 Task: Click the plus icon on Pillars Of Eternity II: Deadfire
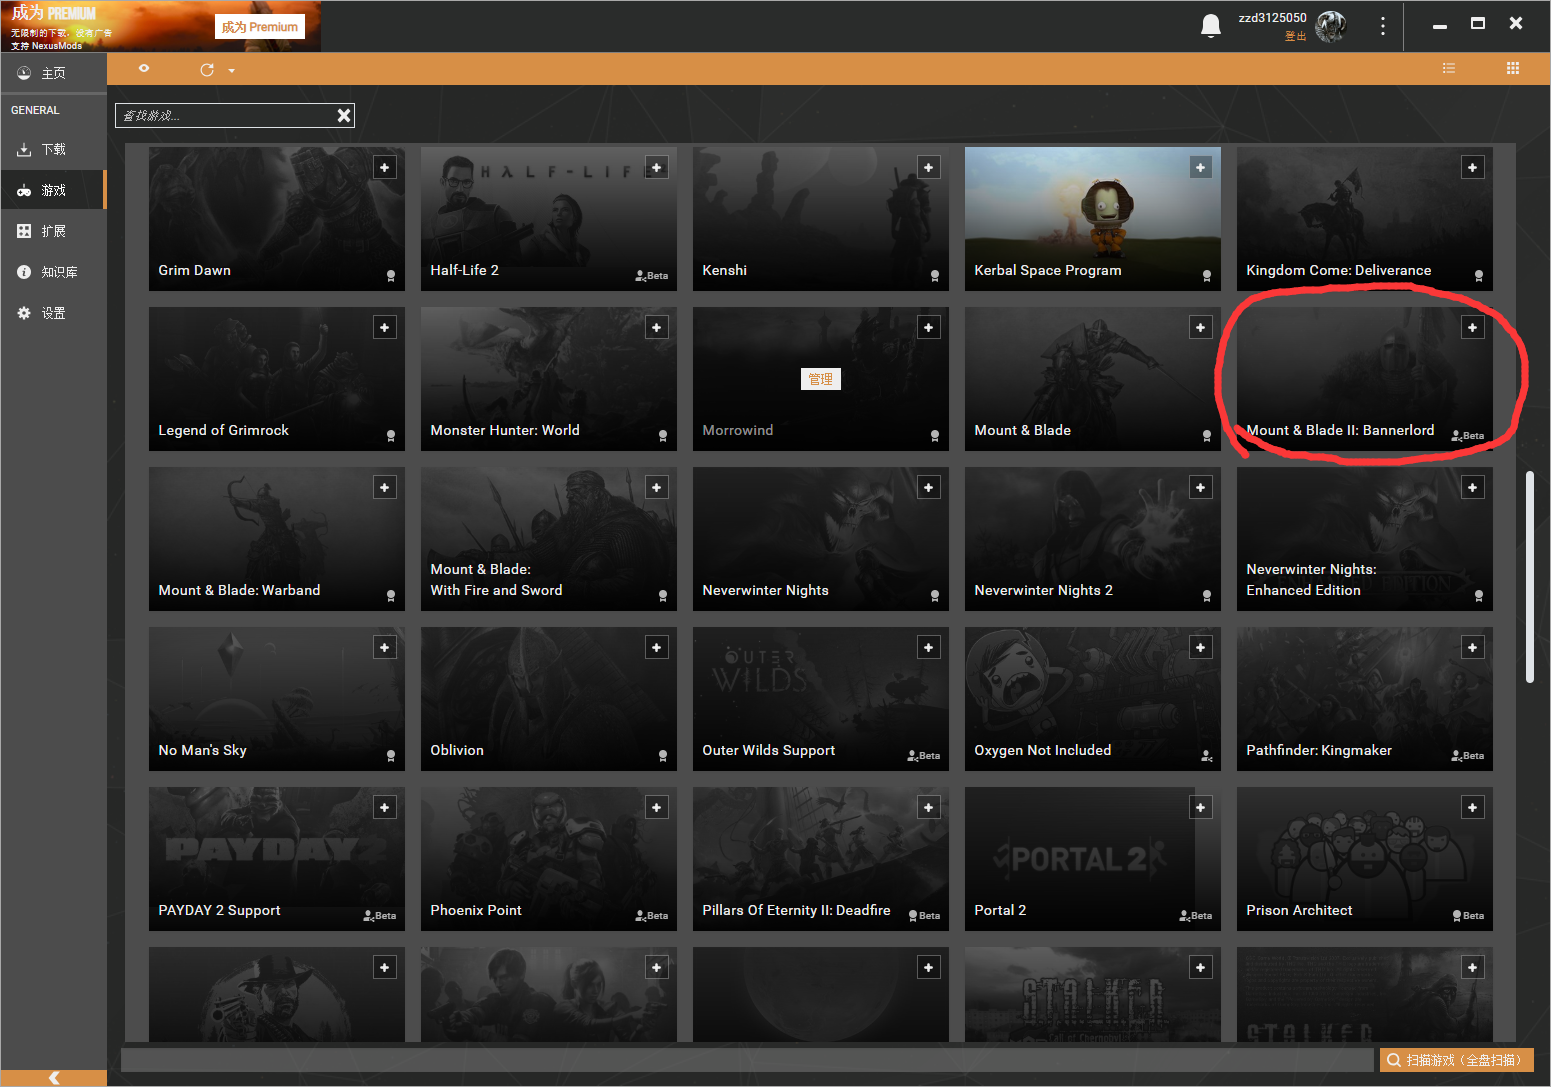click(x=929, y=808)
